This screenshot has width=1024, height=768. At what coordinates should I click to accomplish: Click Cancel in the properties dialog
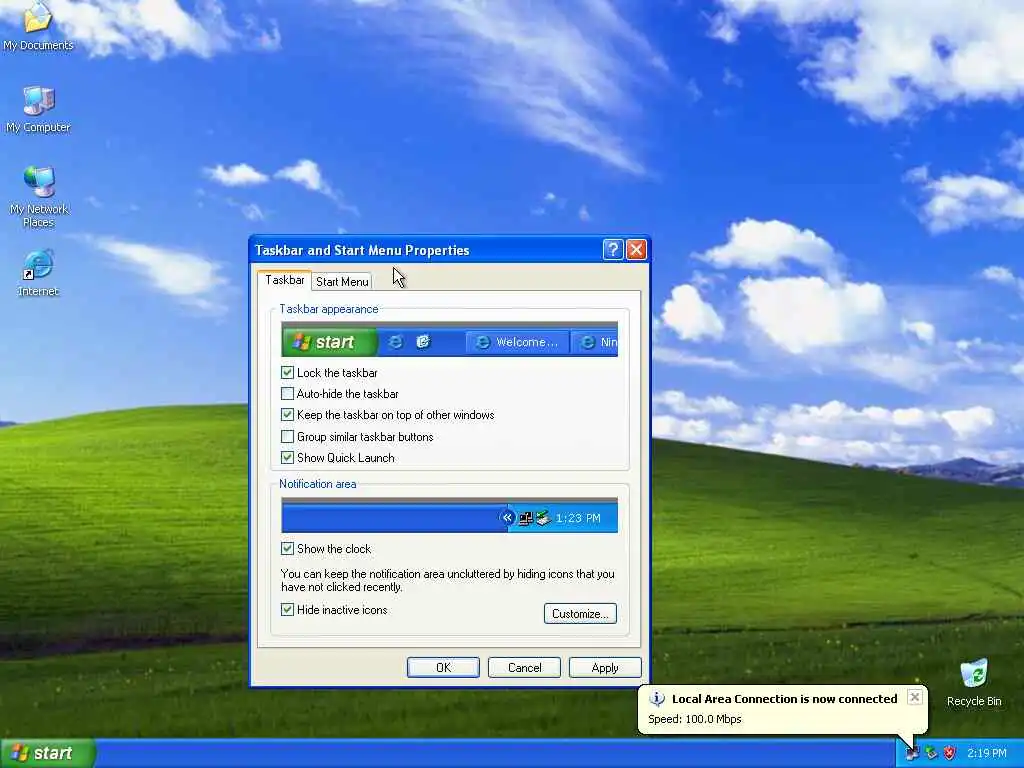[524, 667]
